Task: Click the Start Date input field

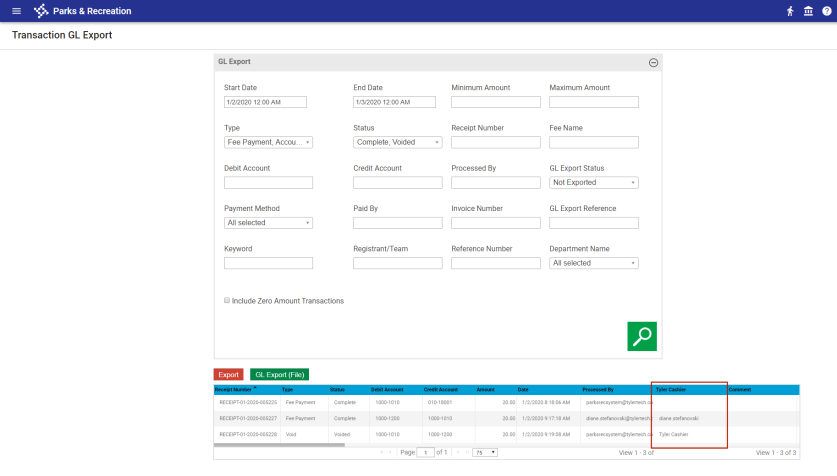Action: click(x=265, y=102)
